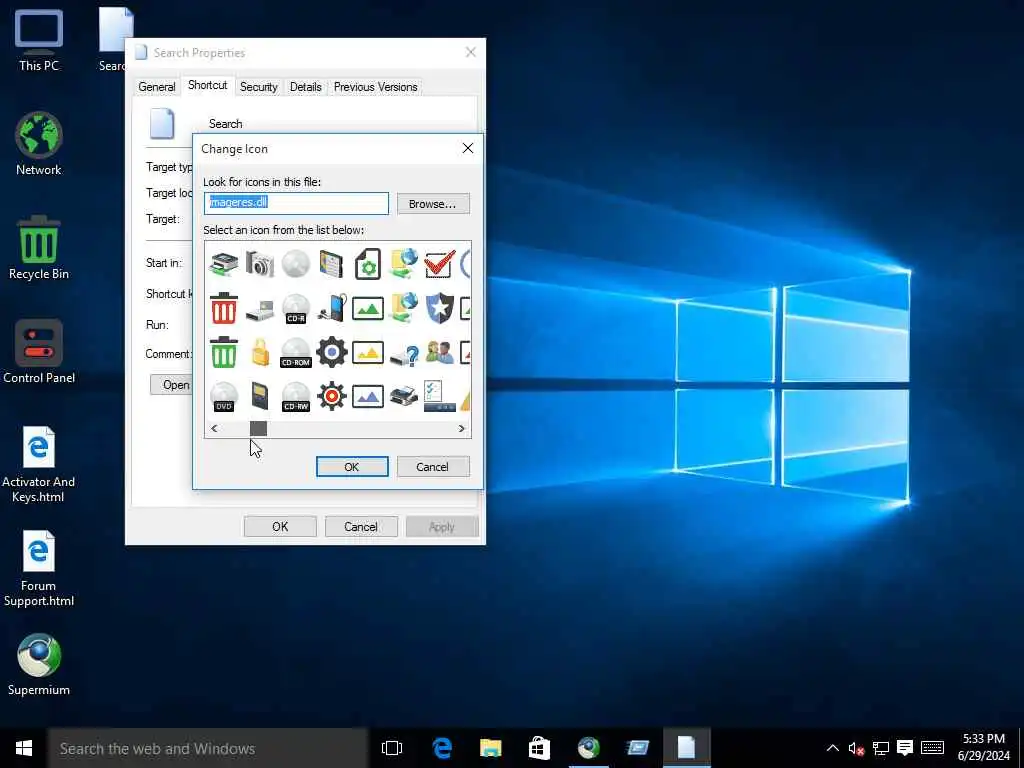
Task: Select the yellow mountain picture icon
Action: [368, 353]
